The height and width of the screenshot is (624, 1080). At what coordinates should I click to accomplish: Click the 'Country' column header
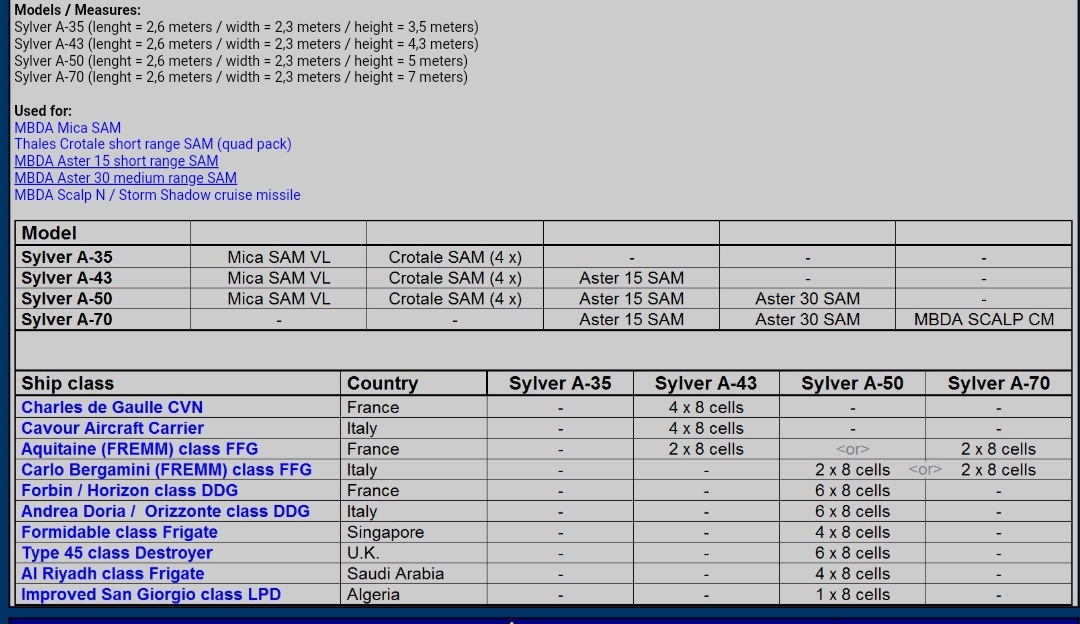pos(382,383)
